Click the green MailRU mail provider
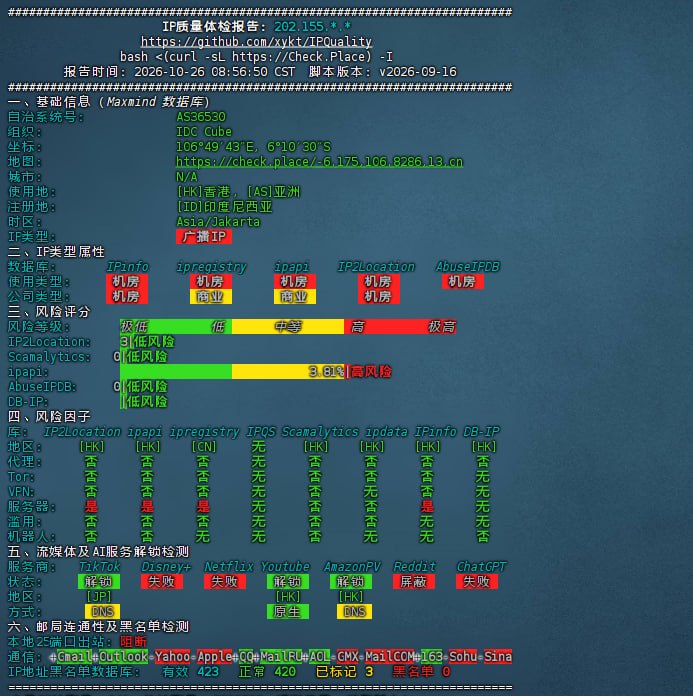This screenshot has height=696, width=693. click(x=281, y=656)
